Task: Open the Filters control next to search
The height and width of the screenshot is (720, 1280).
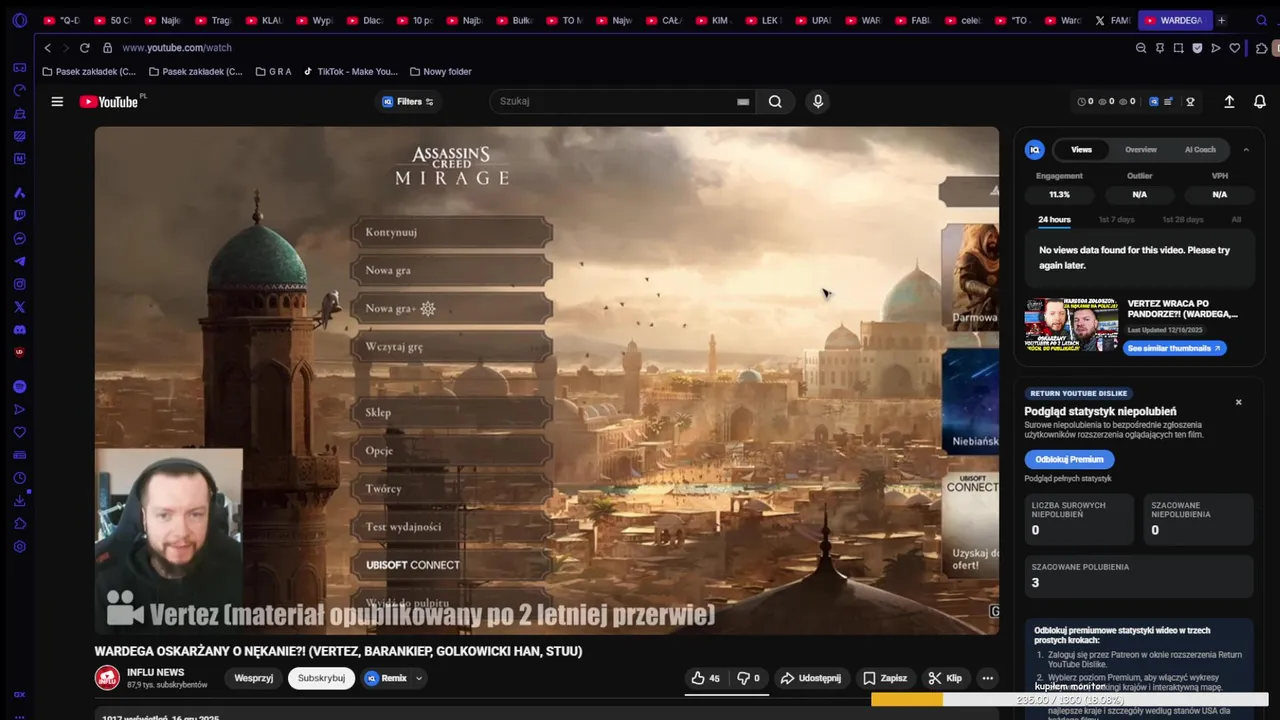Action: point(408,101)
